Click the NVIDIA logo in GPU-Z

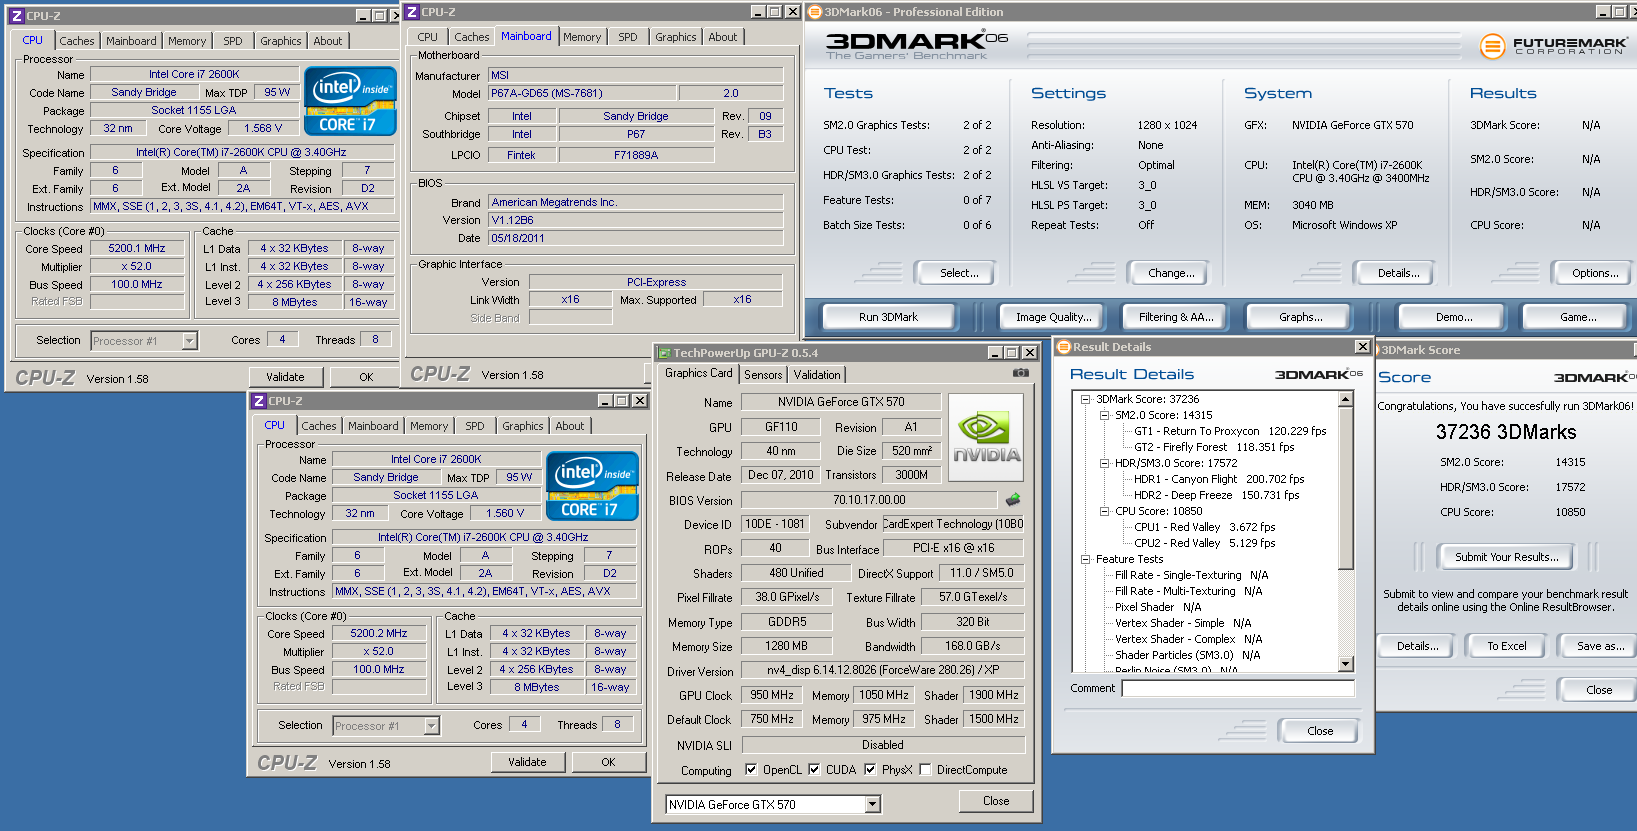point(986,437)
